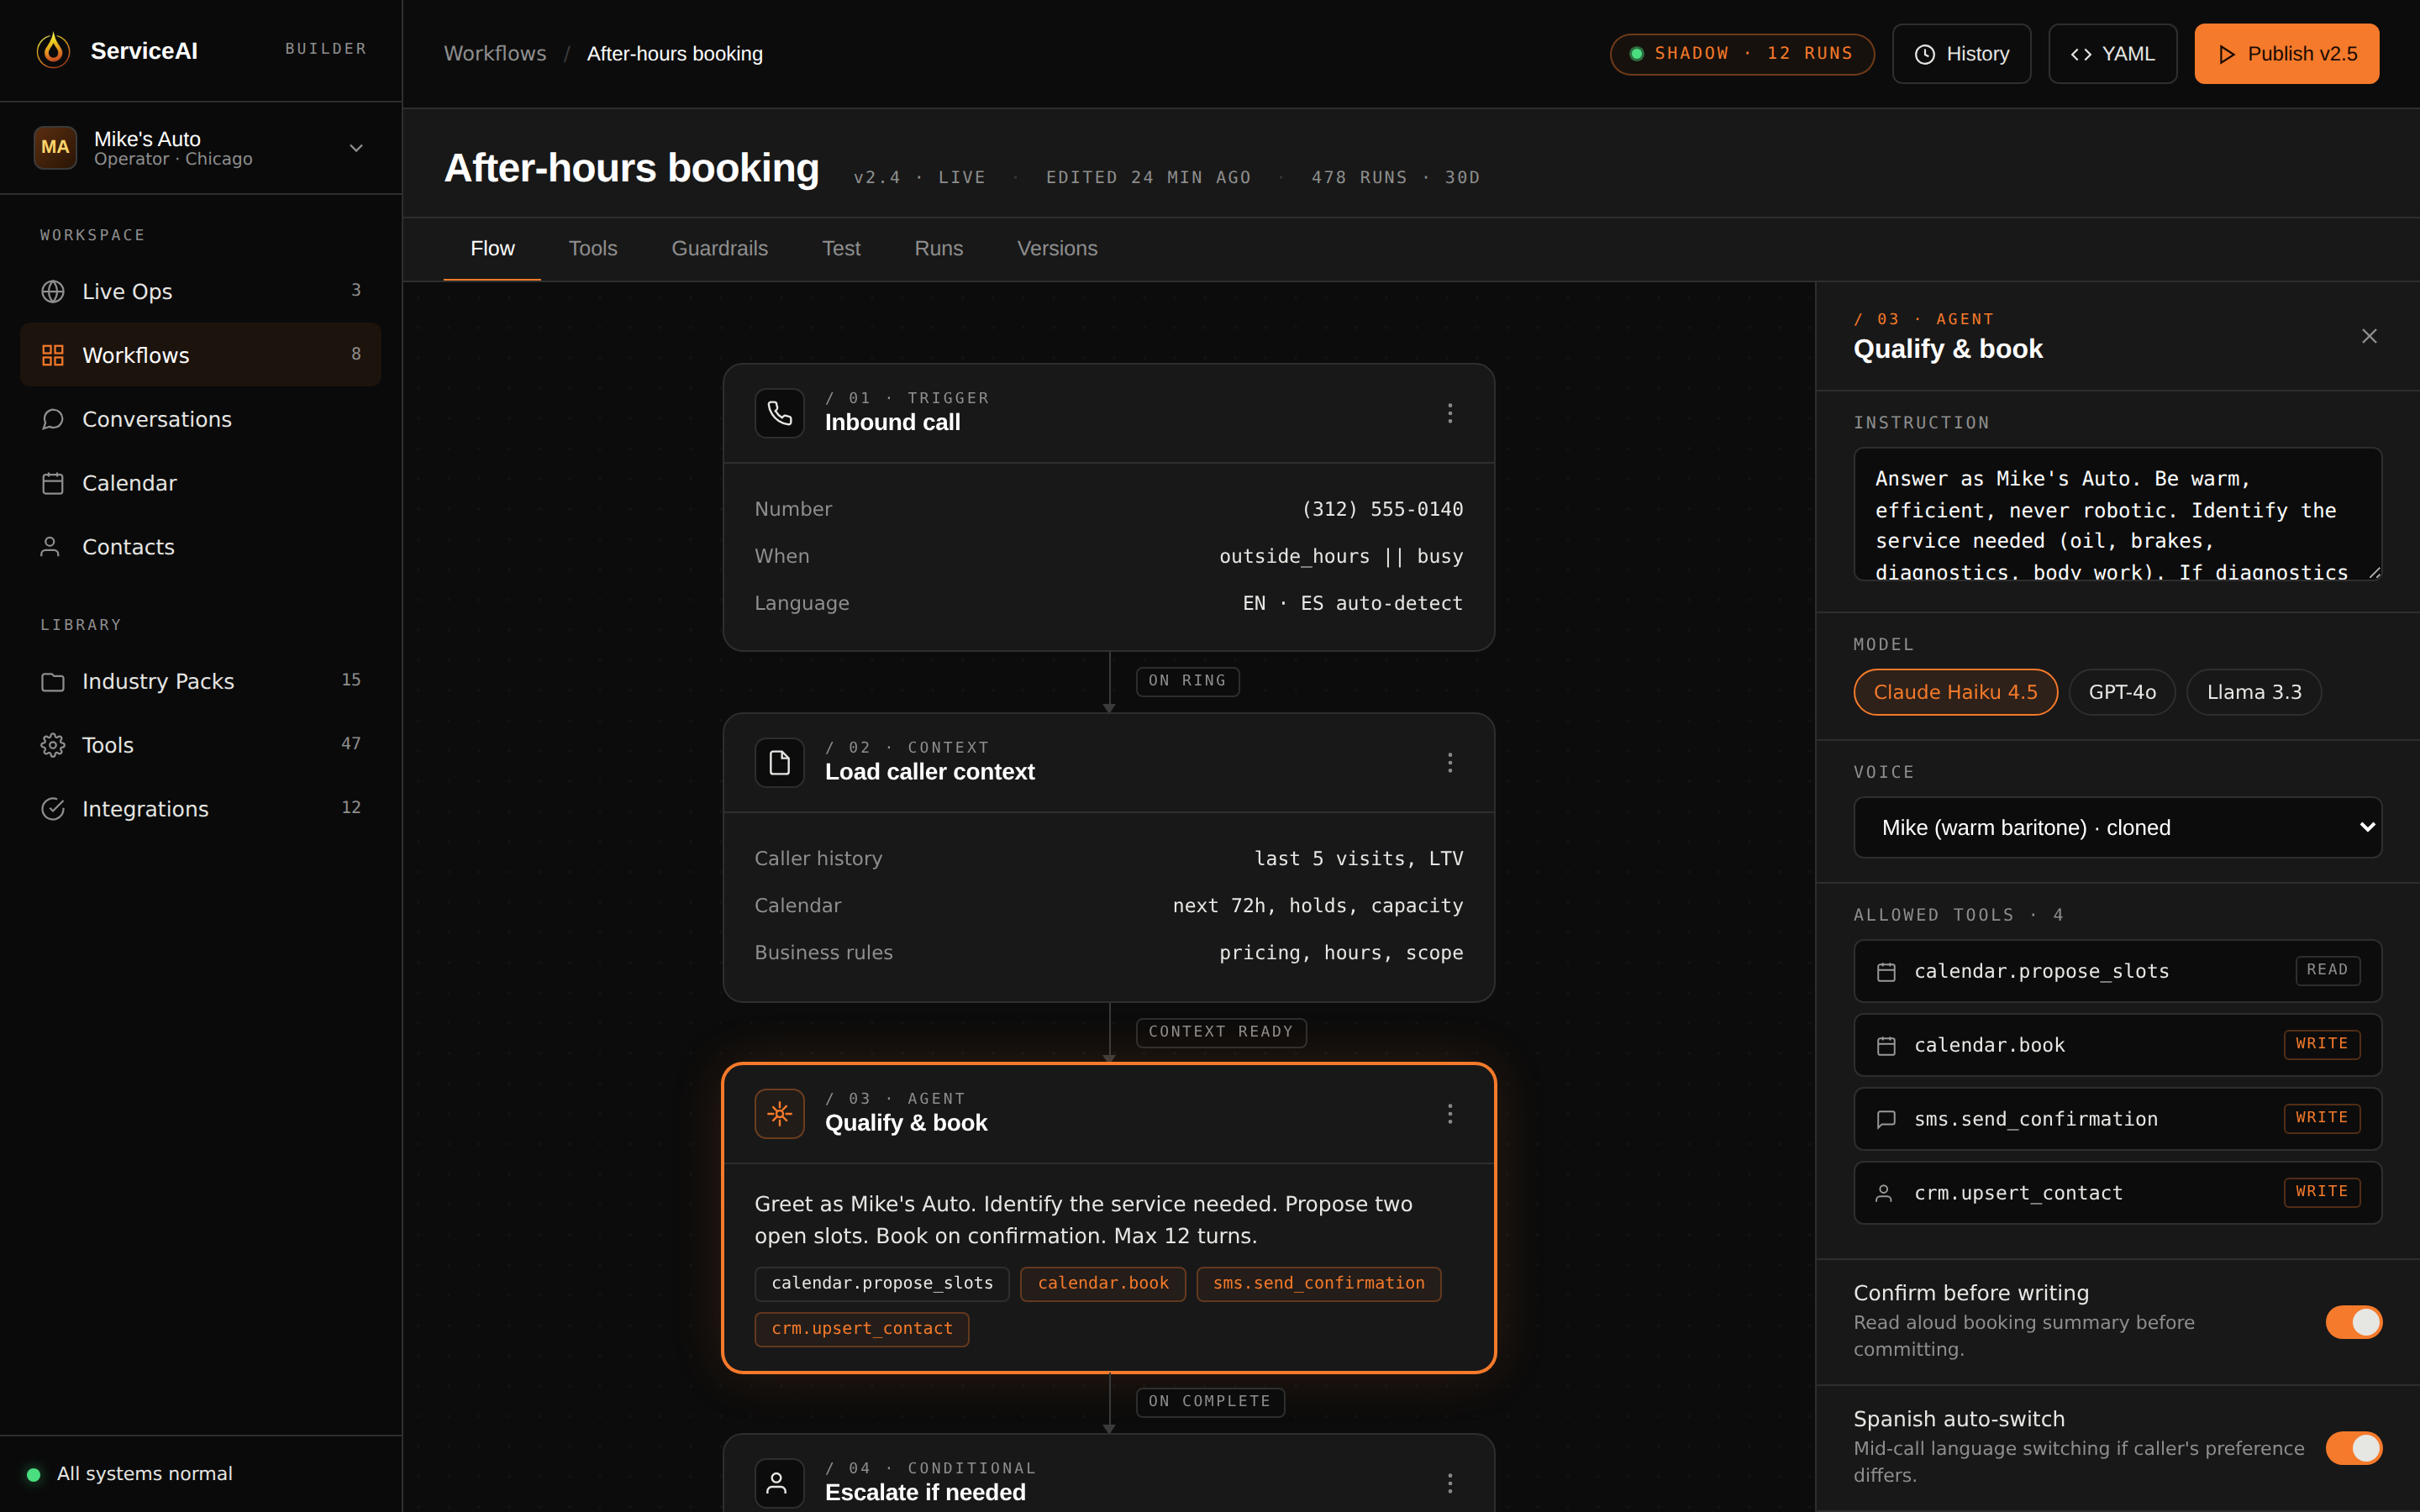Open Live Ops globe icon

(53, 291)
